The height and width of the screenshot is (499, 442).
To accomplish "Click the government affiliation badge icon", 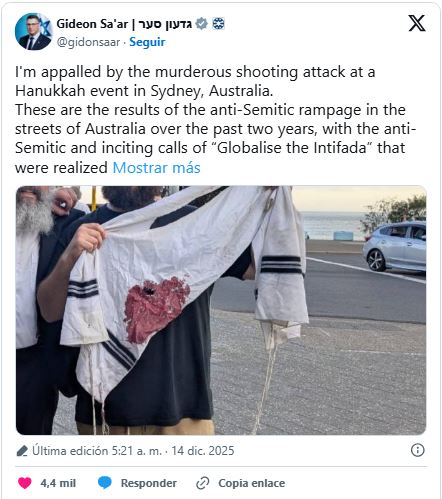I will click(218, 24).
